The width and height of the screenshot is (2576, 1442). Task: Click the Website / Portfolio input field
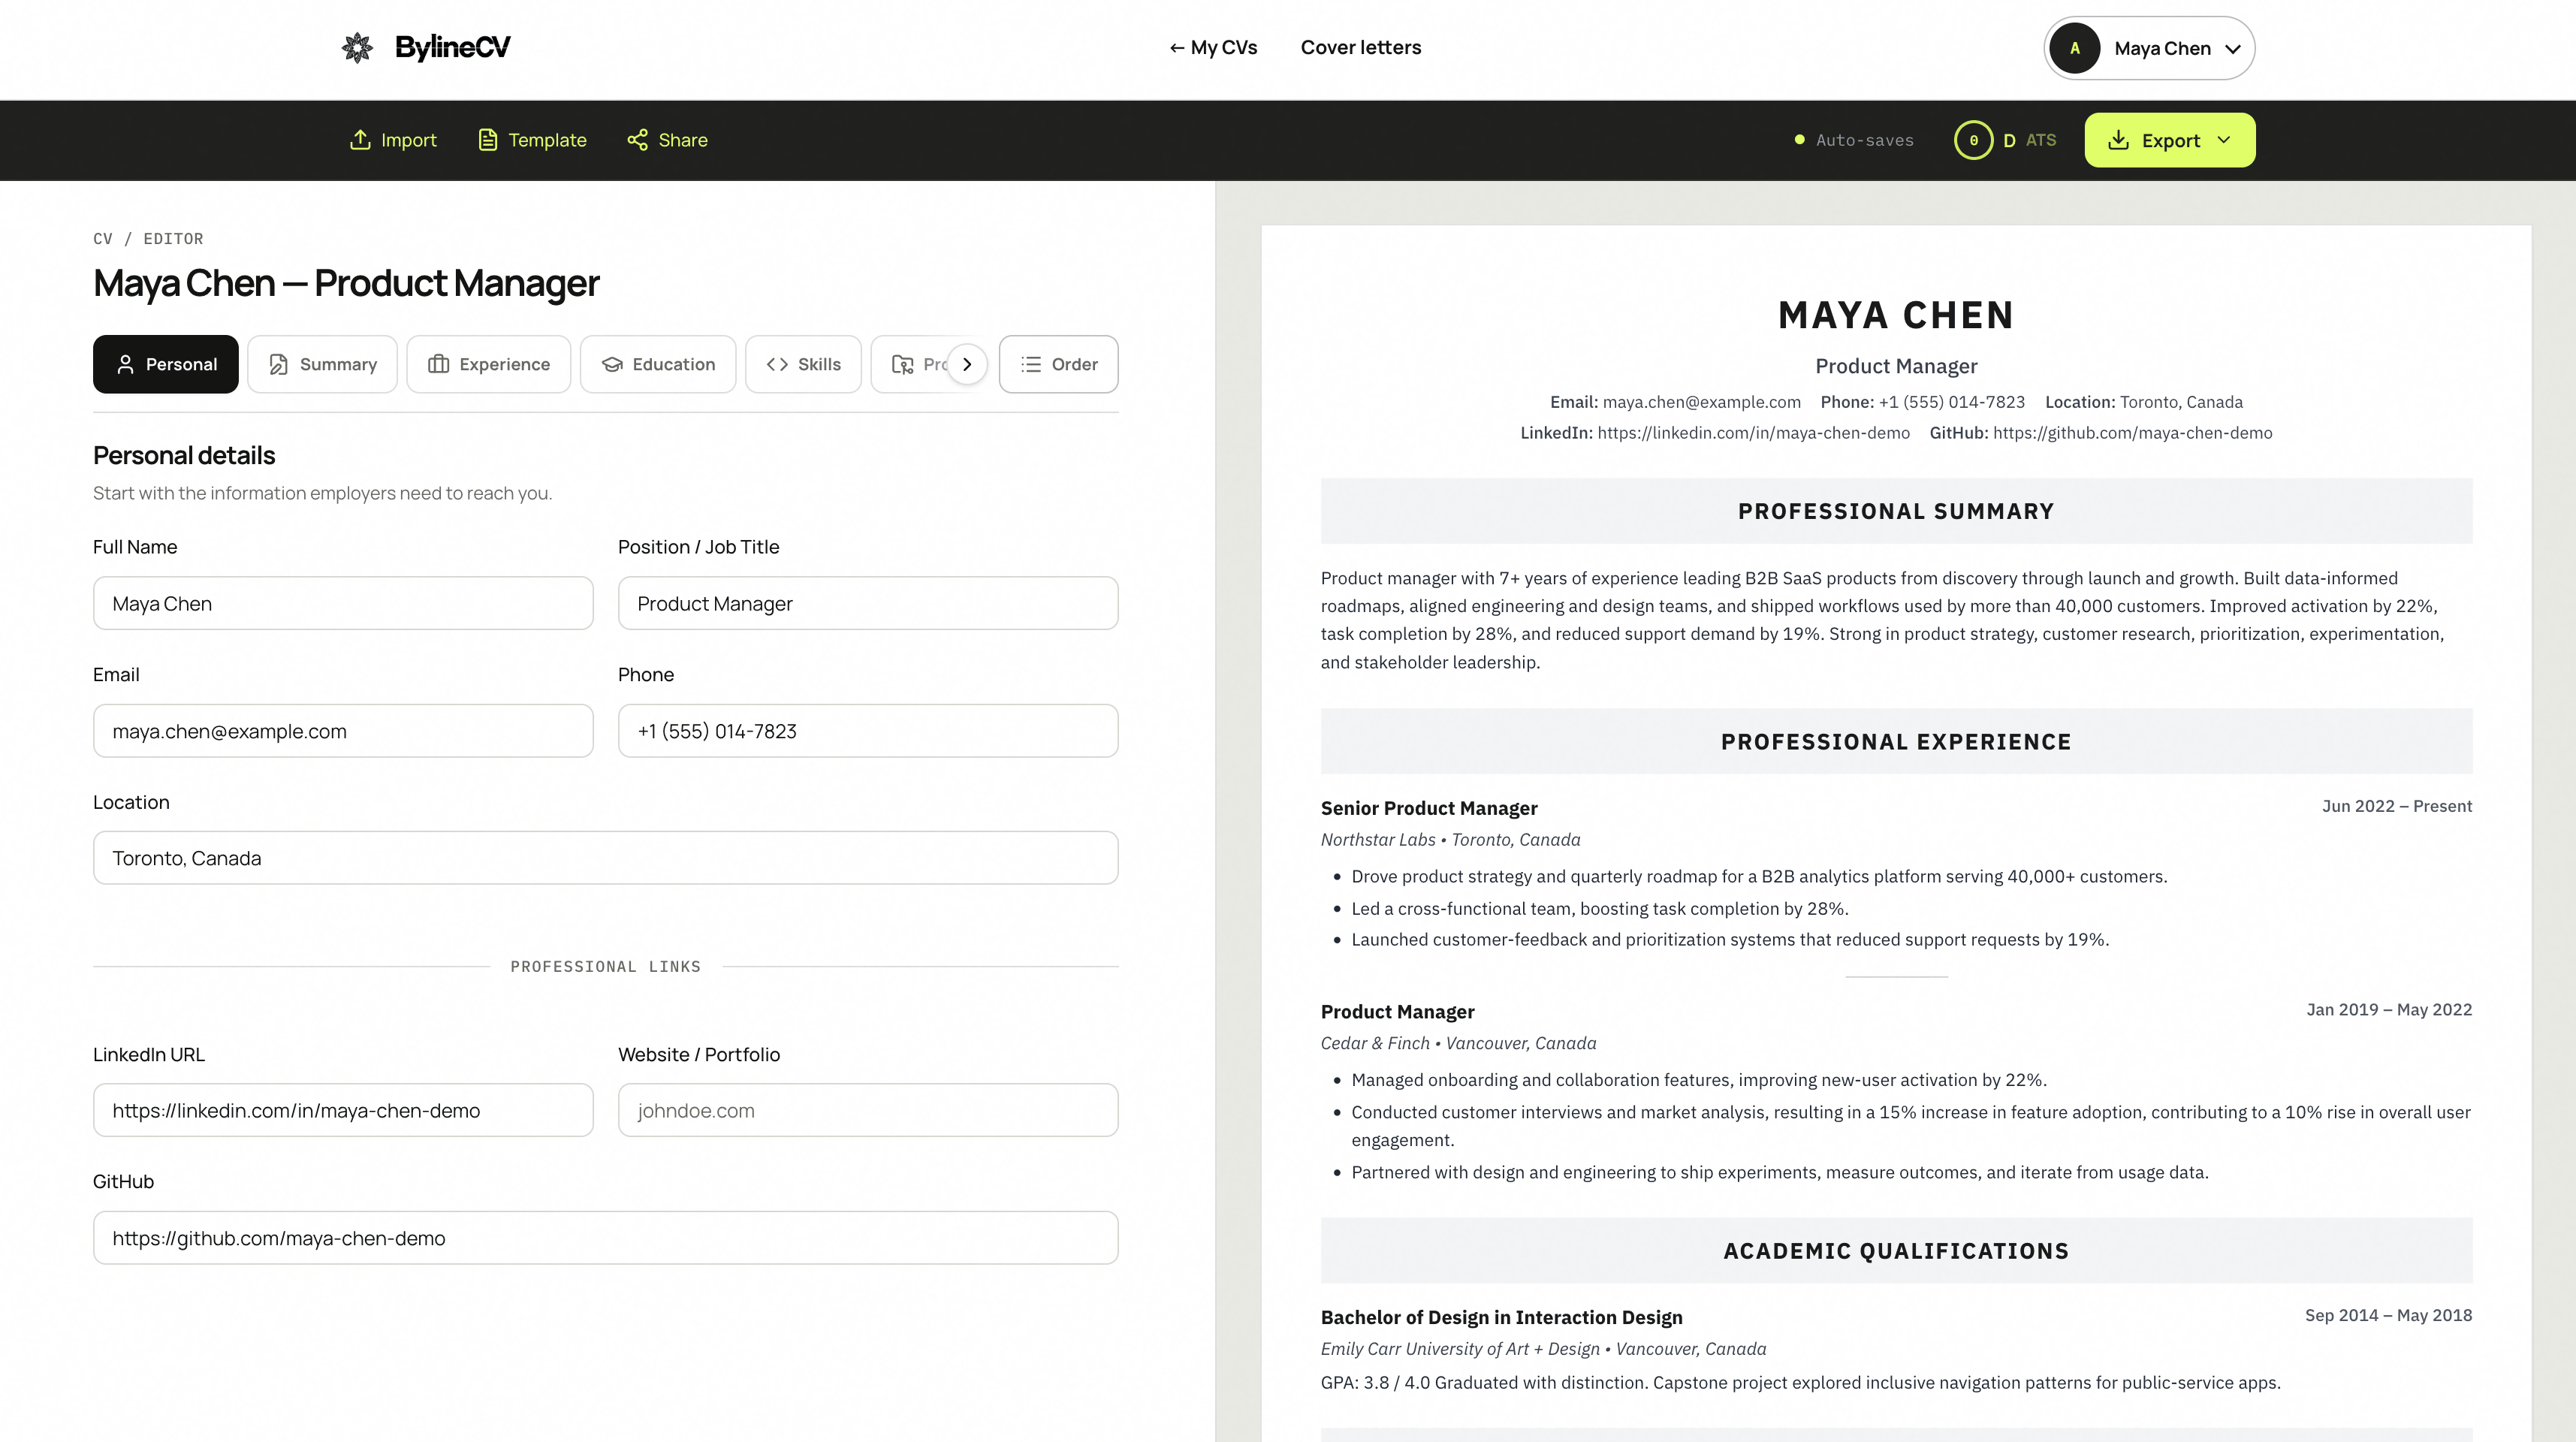click(868, 1110)
